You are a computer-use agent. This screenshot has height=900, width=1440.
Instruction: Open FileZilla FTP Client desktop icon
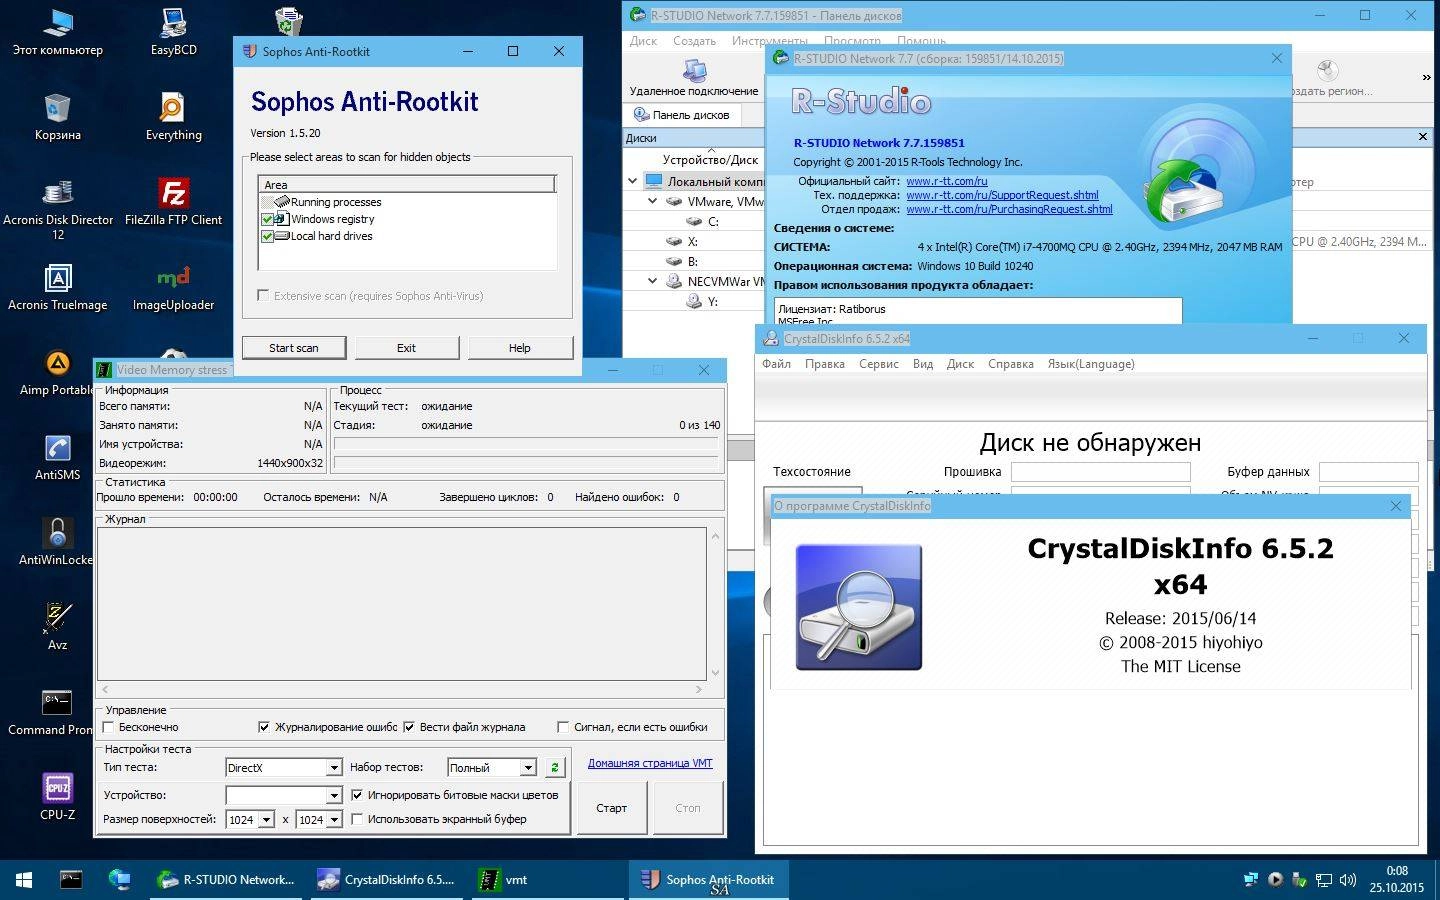173,201
